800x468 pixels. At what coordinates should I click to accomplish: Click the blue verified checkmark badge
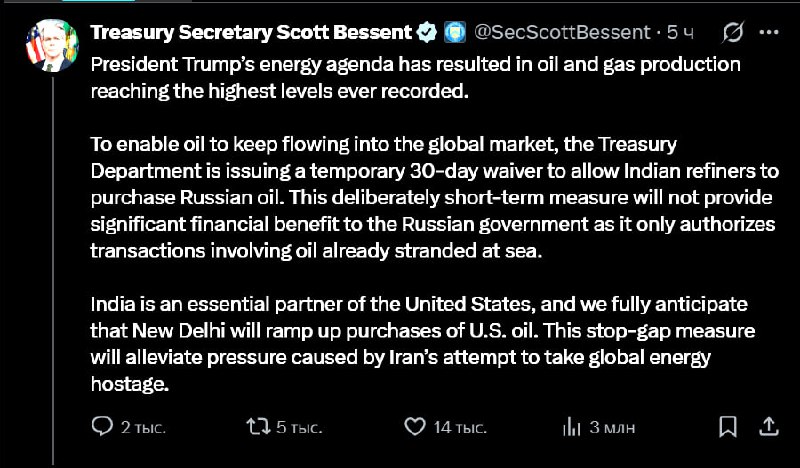(x=426, y=33)
